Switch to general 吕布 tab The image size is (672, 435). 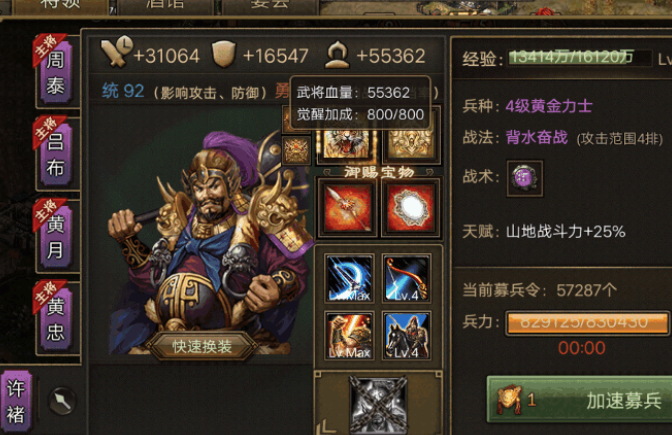56,153
